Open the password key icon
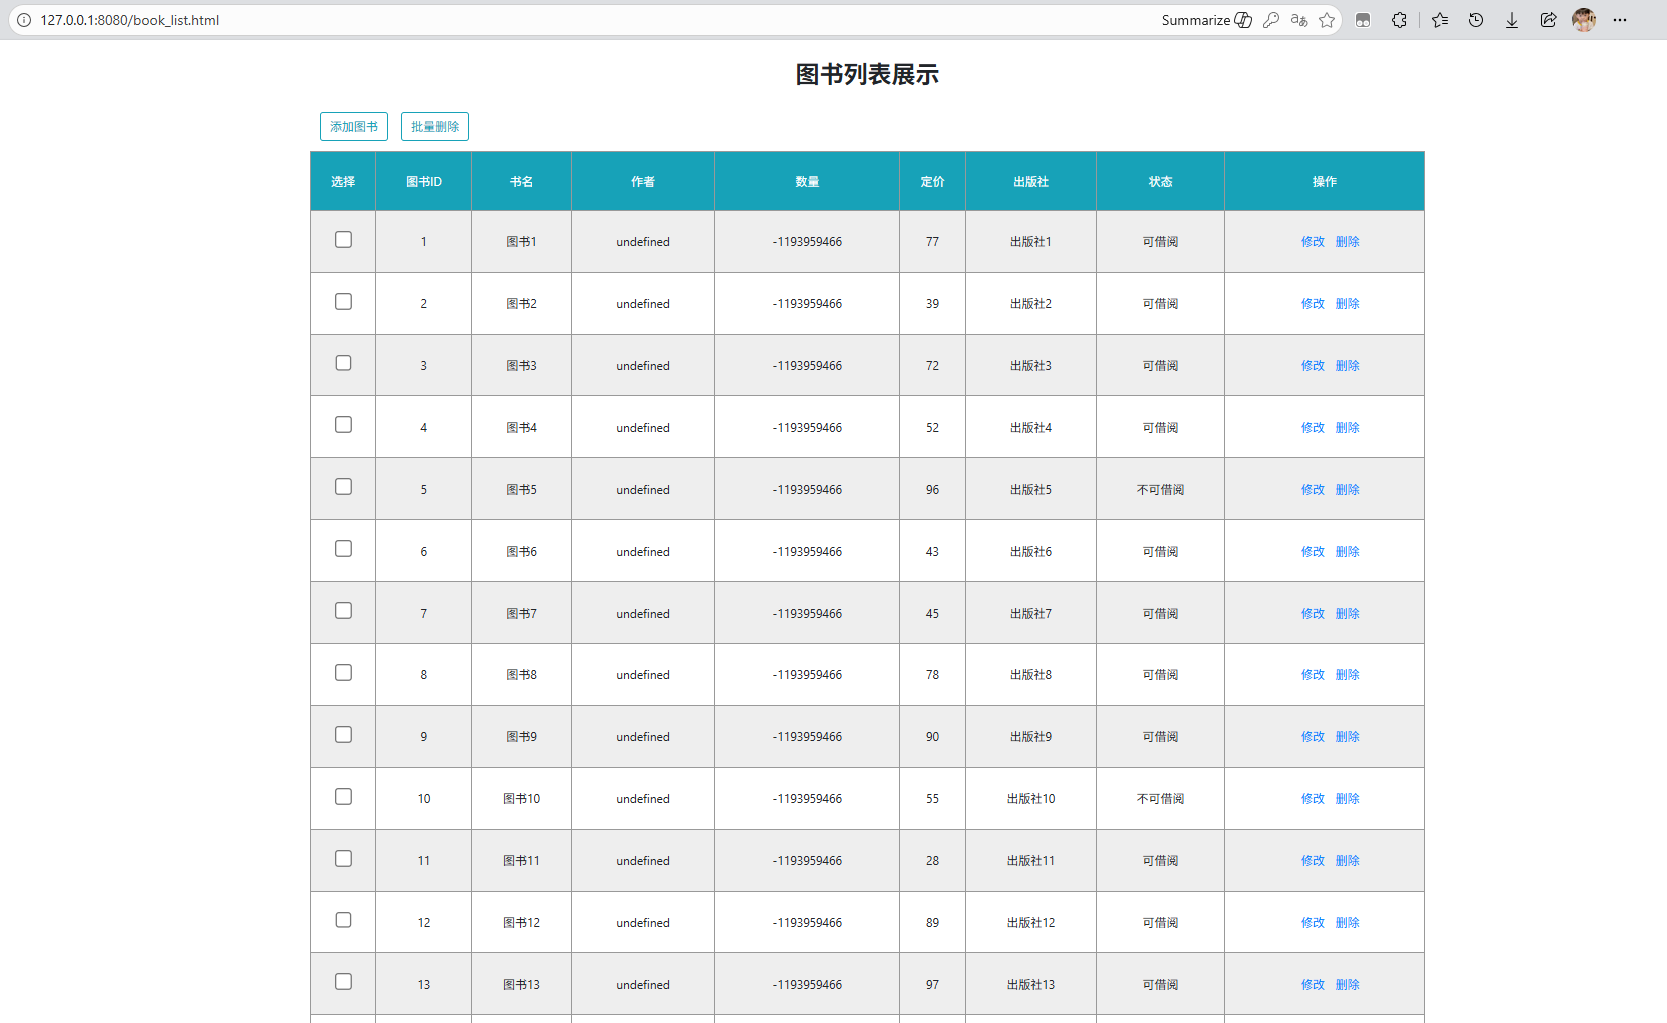The width and height of the screenshot is (1667, 1023). 1271,20
